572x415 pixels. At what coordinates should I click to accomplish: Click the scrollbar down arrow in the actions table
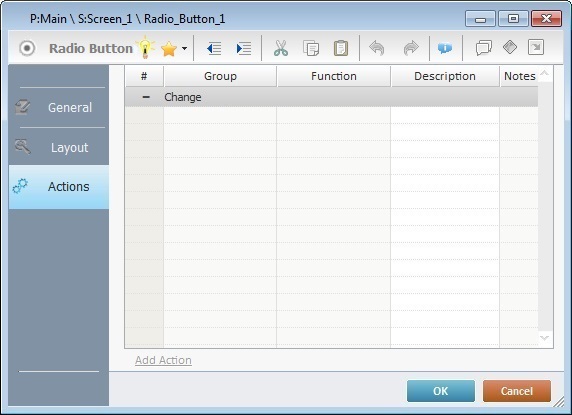click(x=544, y=338)
